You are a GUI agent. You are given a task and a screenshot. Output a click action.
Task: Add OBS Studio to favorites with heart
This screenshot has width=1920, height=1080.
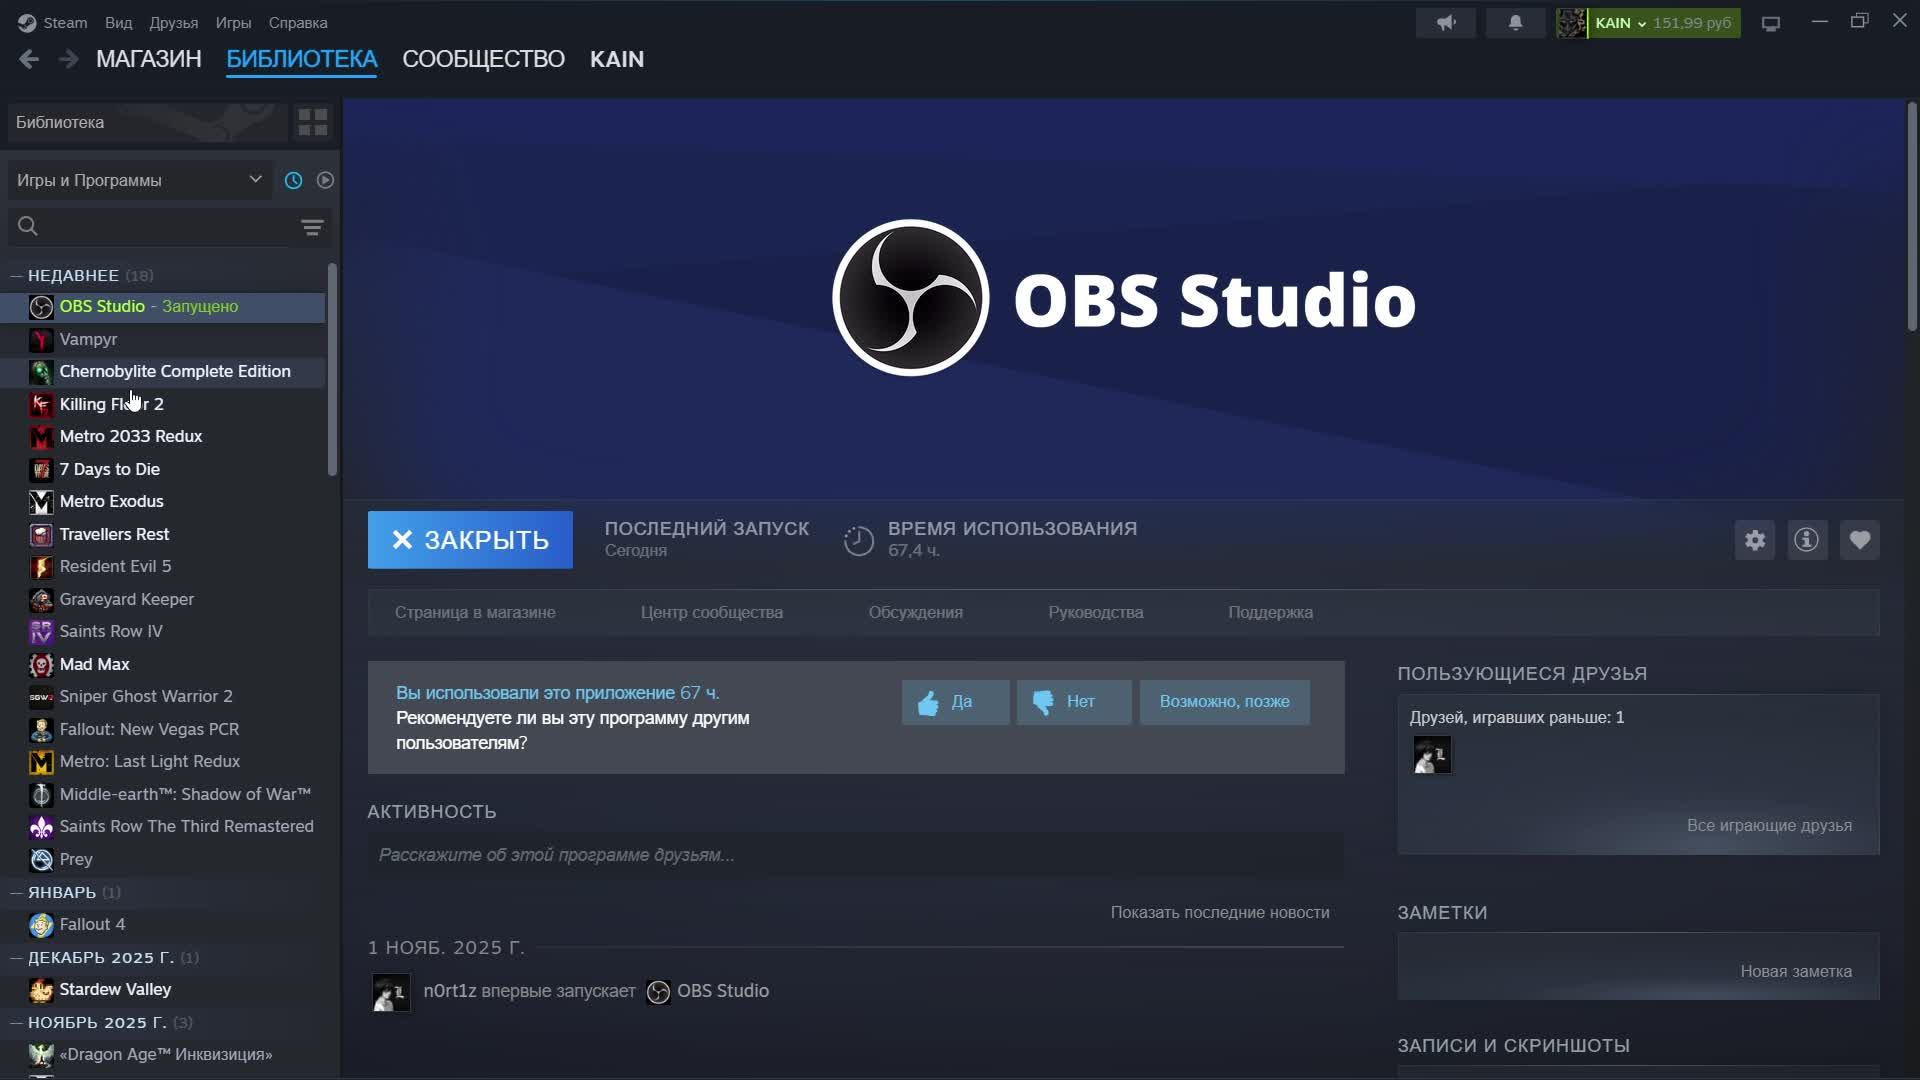coord(1860,540)
